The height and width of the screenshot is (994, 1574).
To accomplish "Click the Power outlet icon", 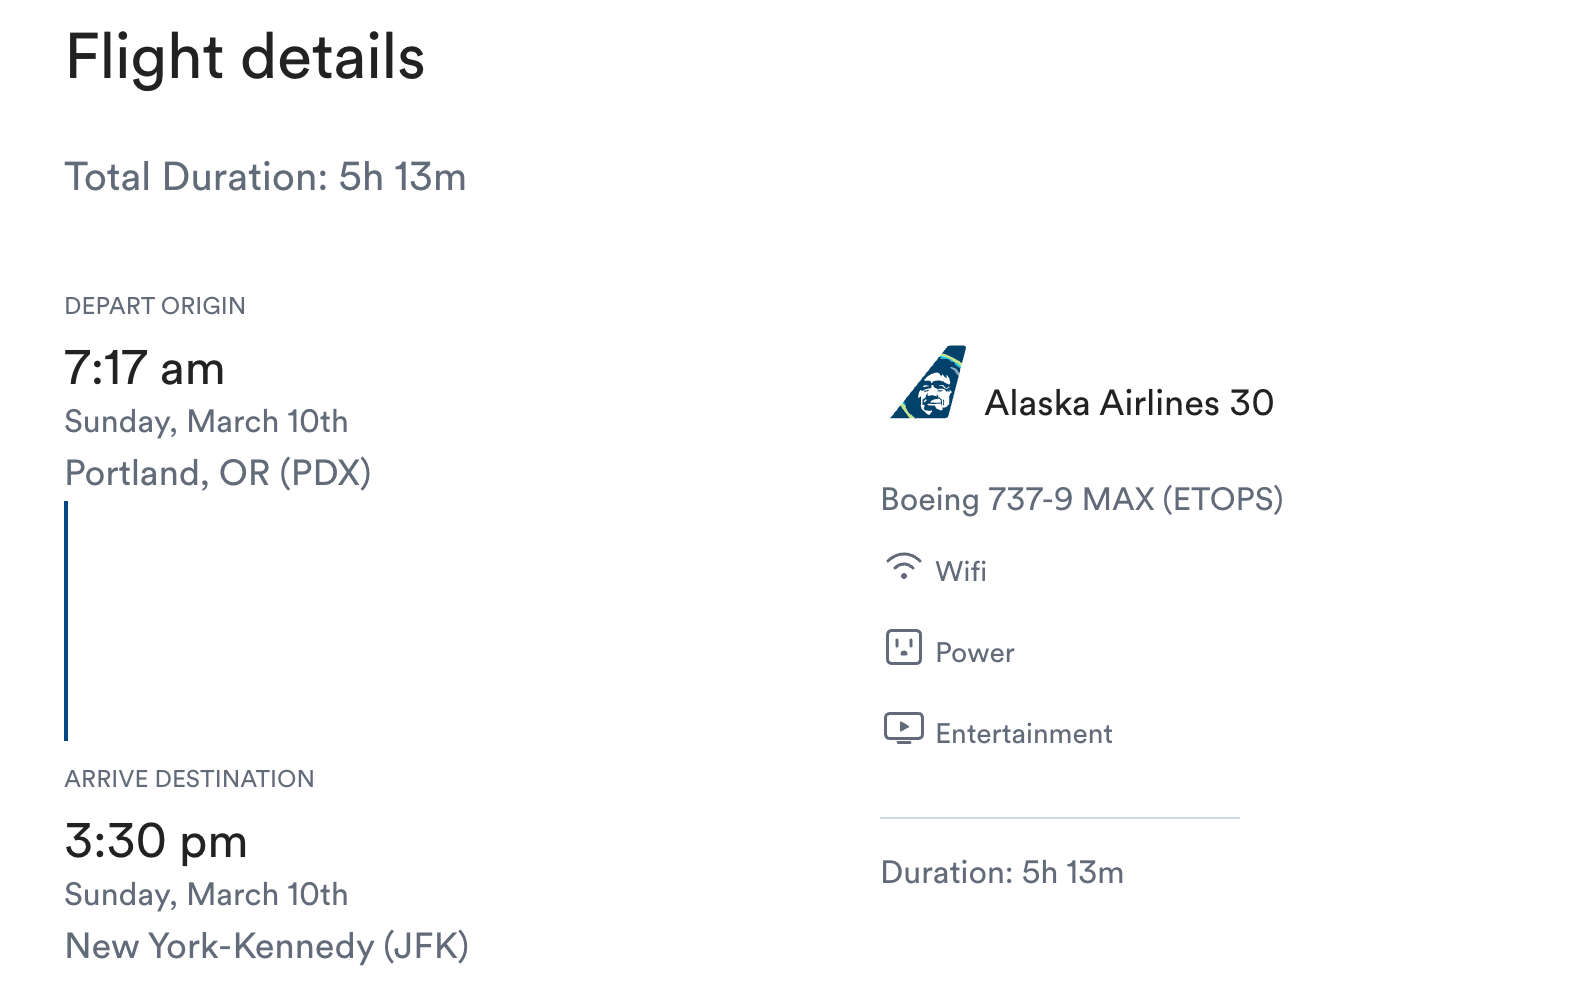I will coord(903,647).
